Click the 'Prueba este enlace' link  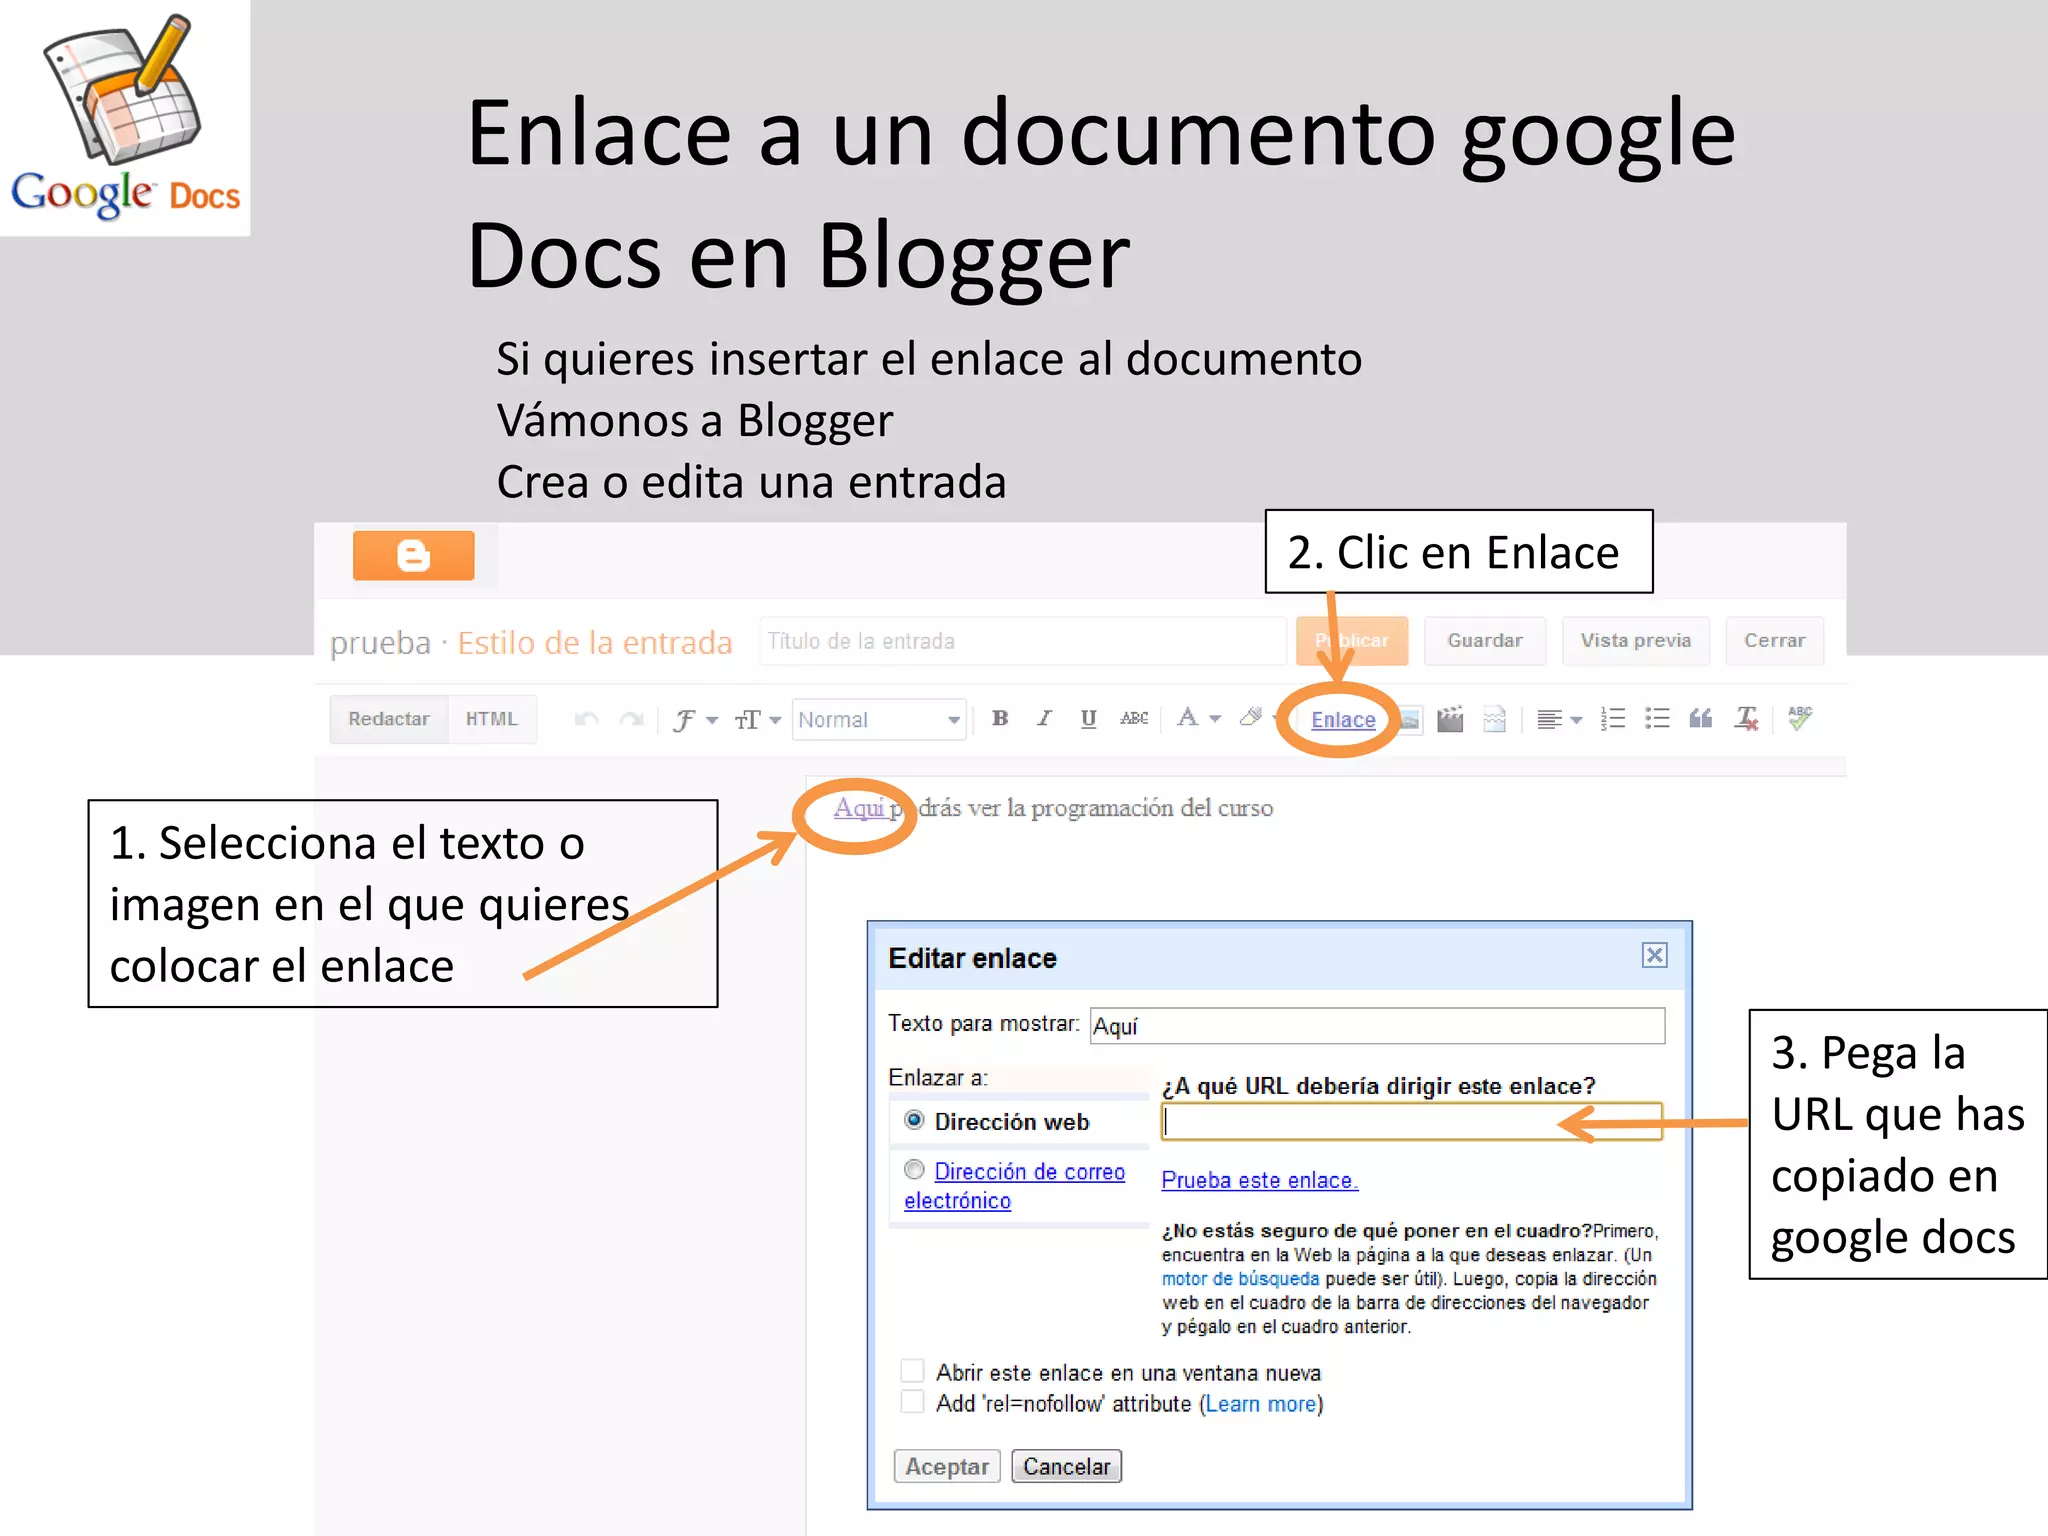click(x=1260, y=1180)
